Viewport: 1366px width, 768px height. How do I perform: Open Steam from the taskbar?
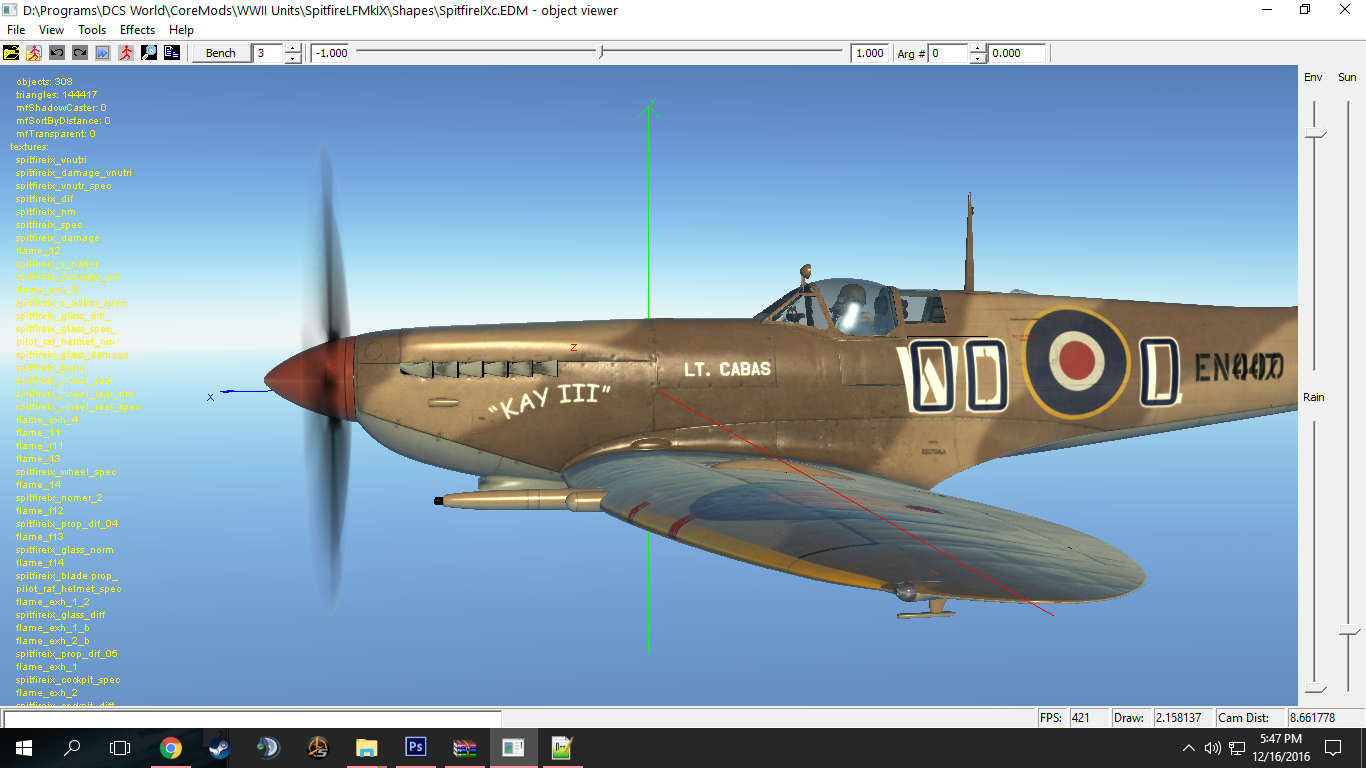point(219,748)
